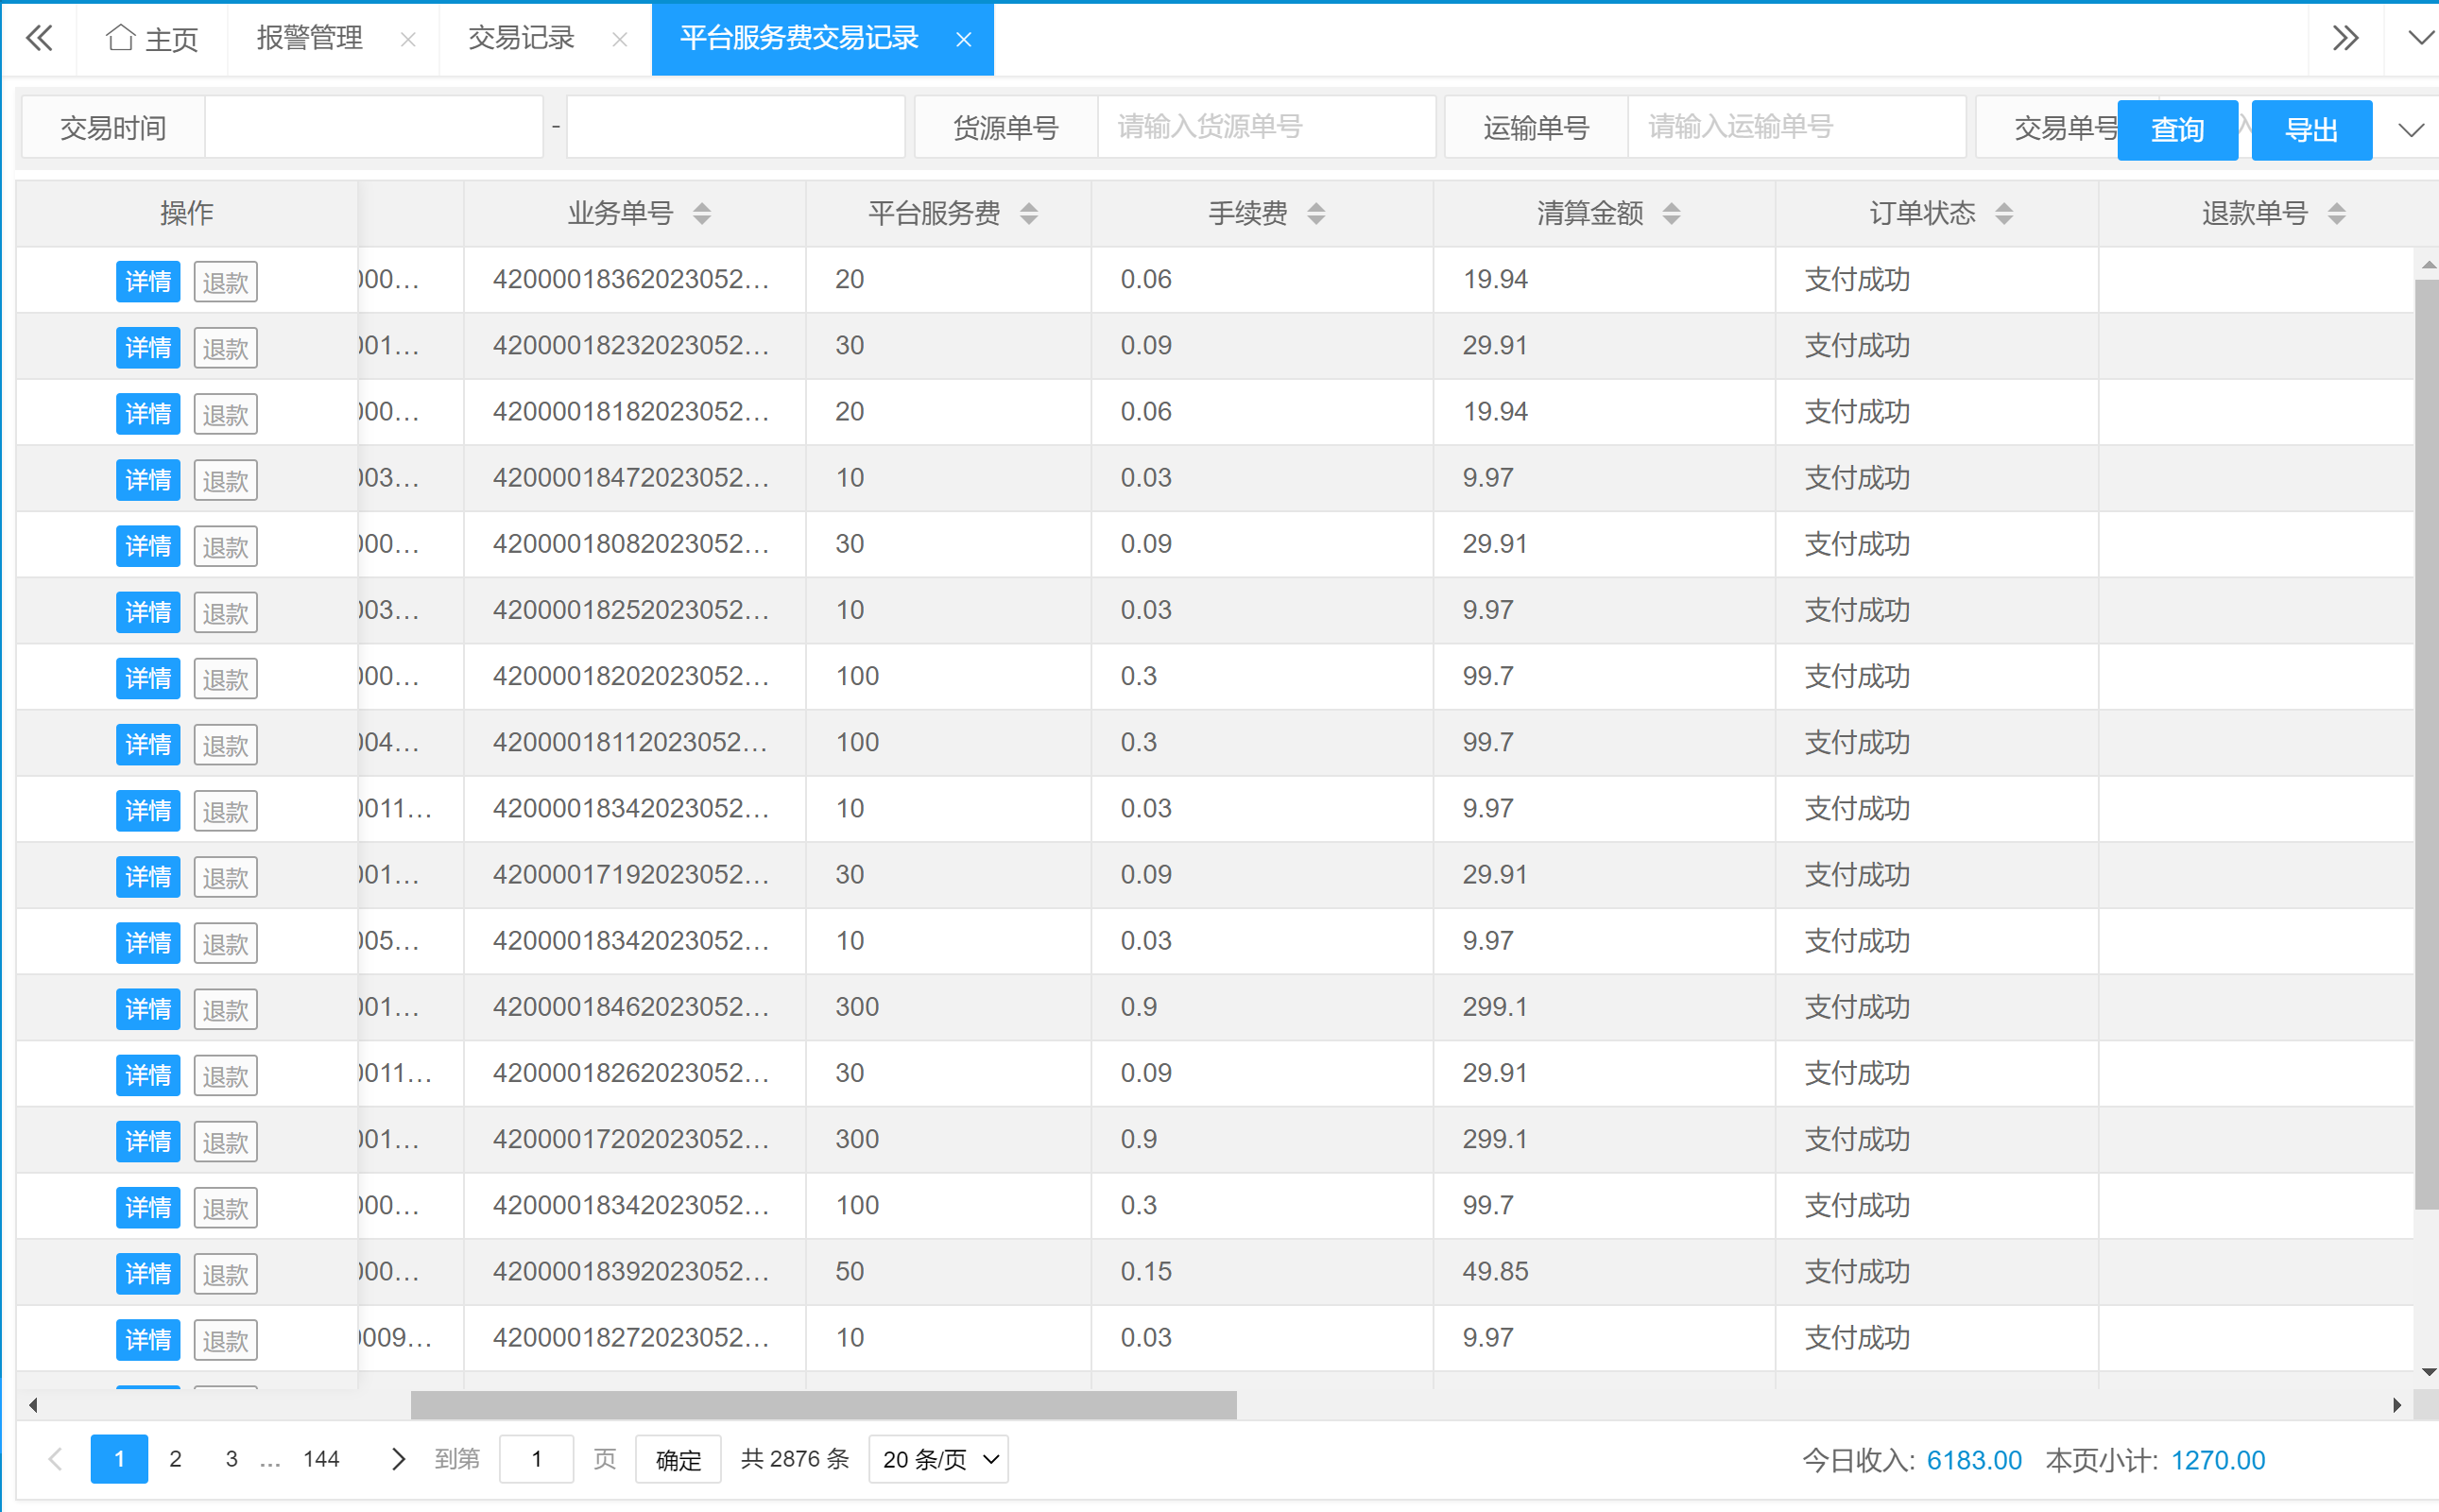Click the 查询 search button
The image size is (2439, 1512).
click(x=2177, y=130)
